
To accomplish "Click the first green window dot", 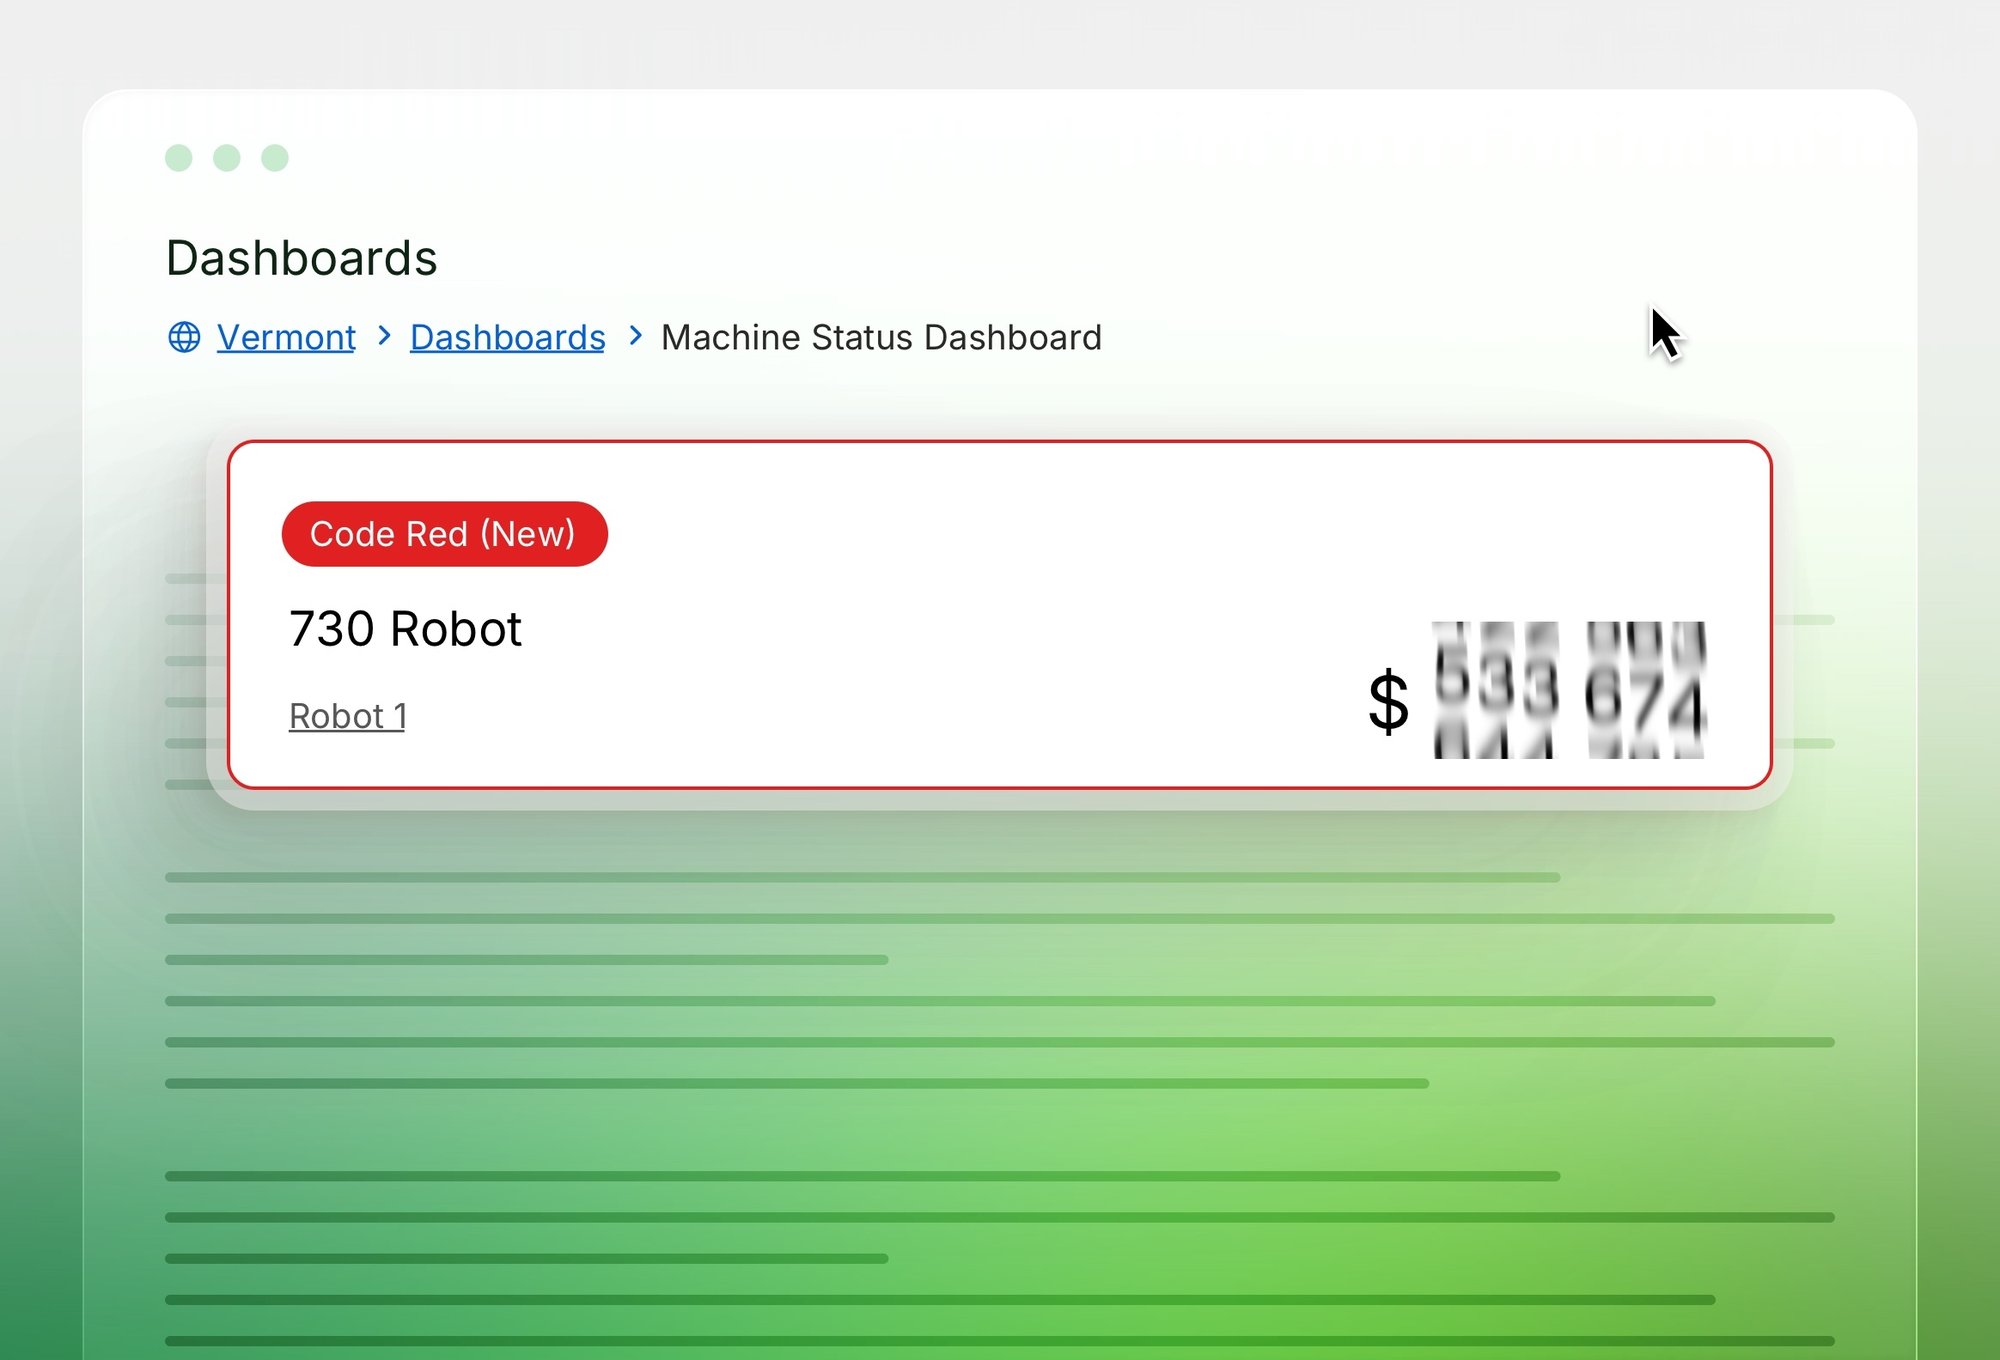I will 179,158.
